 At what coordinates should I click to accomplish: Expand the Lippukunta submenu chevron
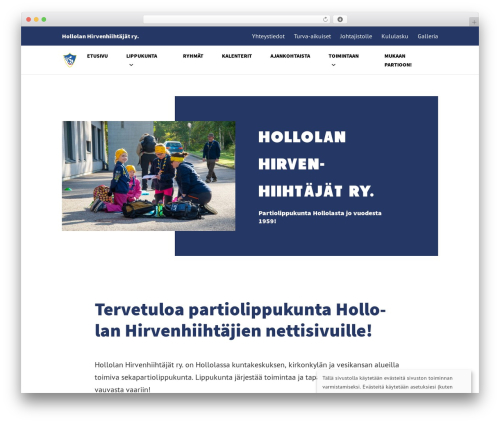pyautogui.click(x=131, y=65)
